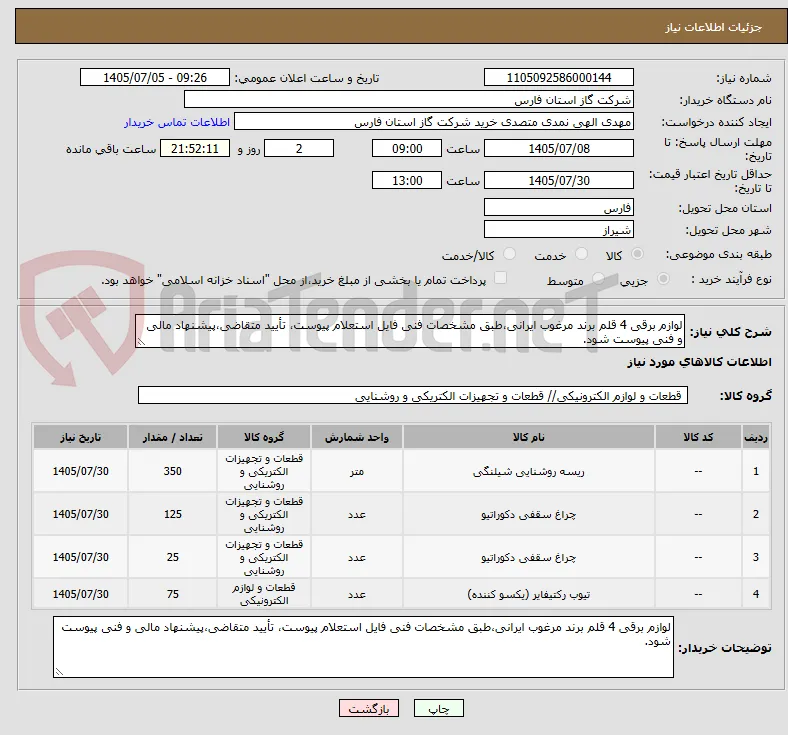Image resolution: width=788 pixels, height=735 pixels.
Task: Select the خدمت radio button
Action: point(581,254)
